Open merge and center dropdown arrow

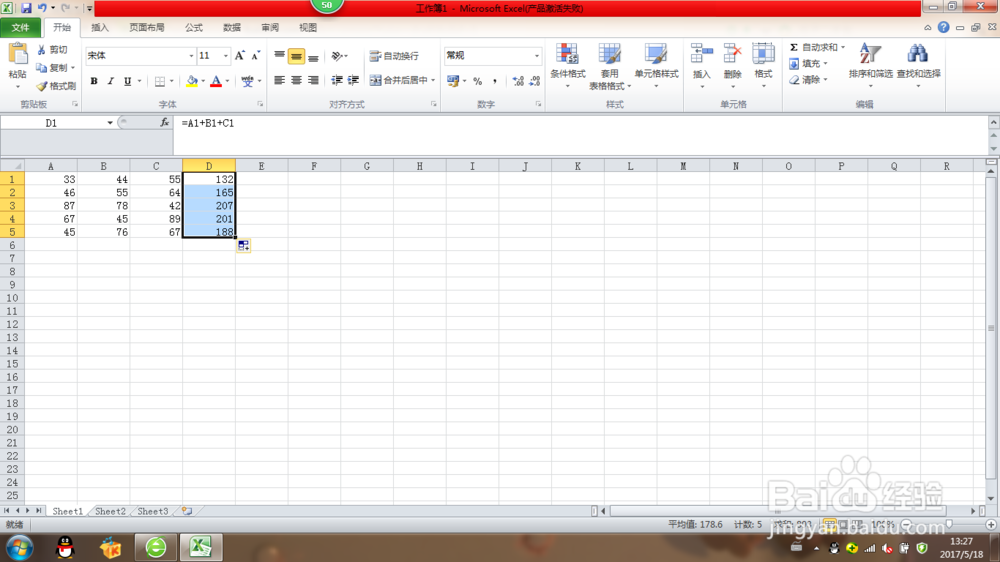(433, 80)
